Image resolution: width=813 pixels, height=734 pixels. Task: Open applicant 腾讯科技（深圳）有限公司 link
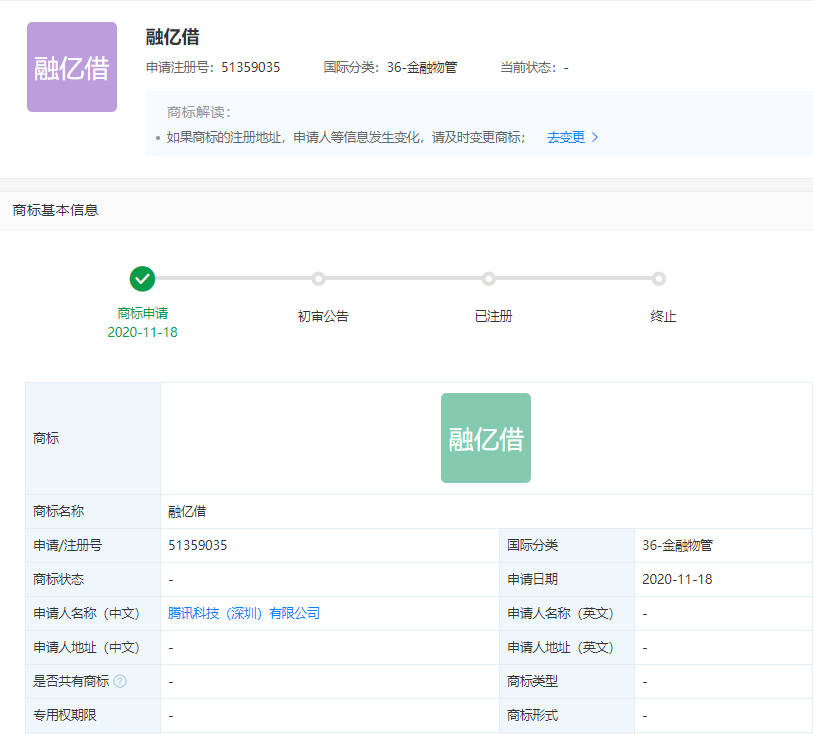(244, 613)
